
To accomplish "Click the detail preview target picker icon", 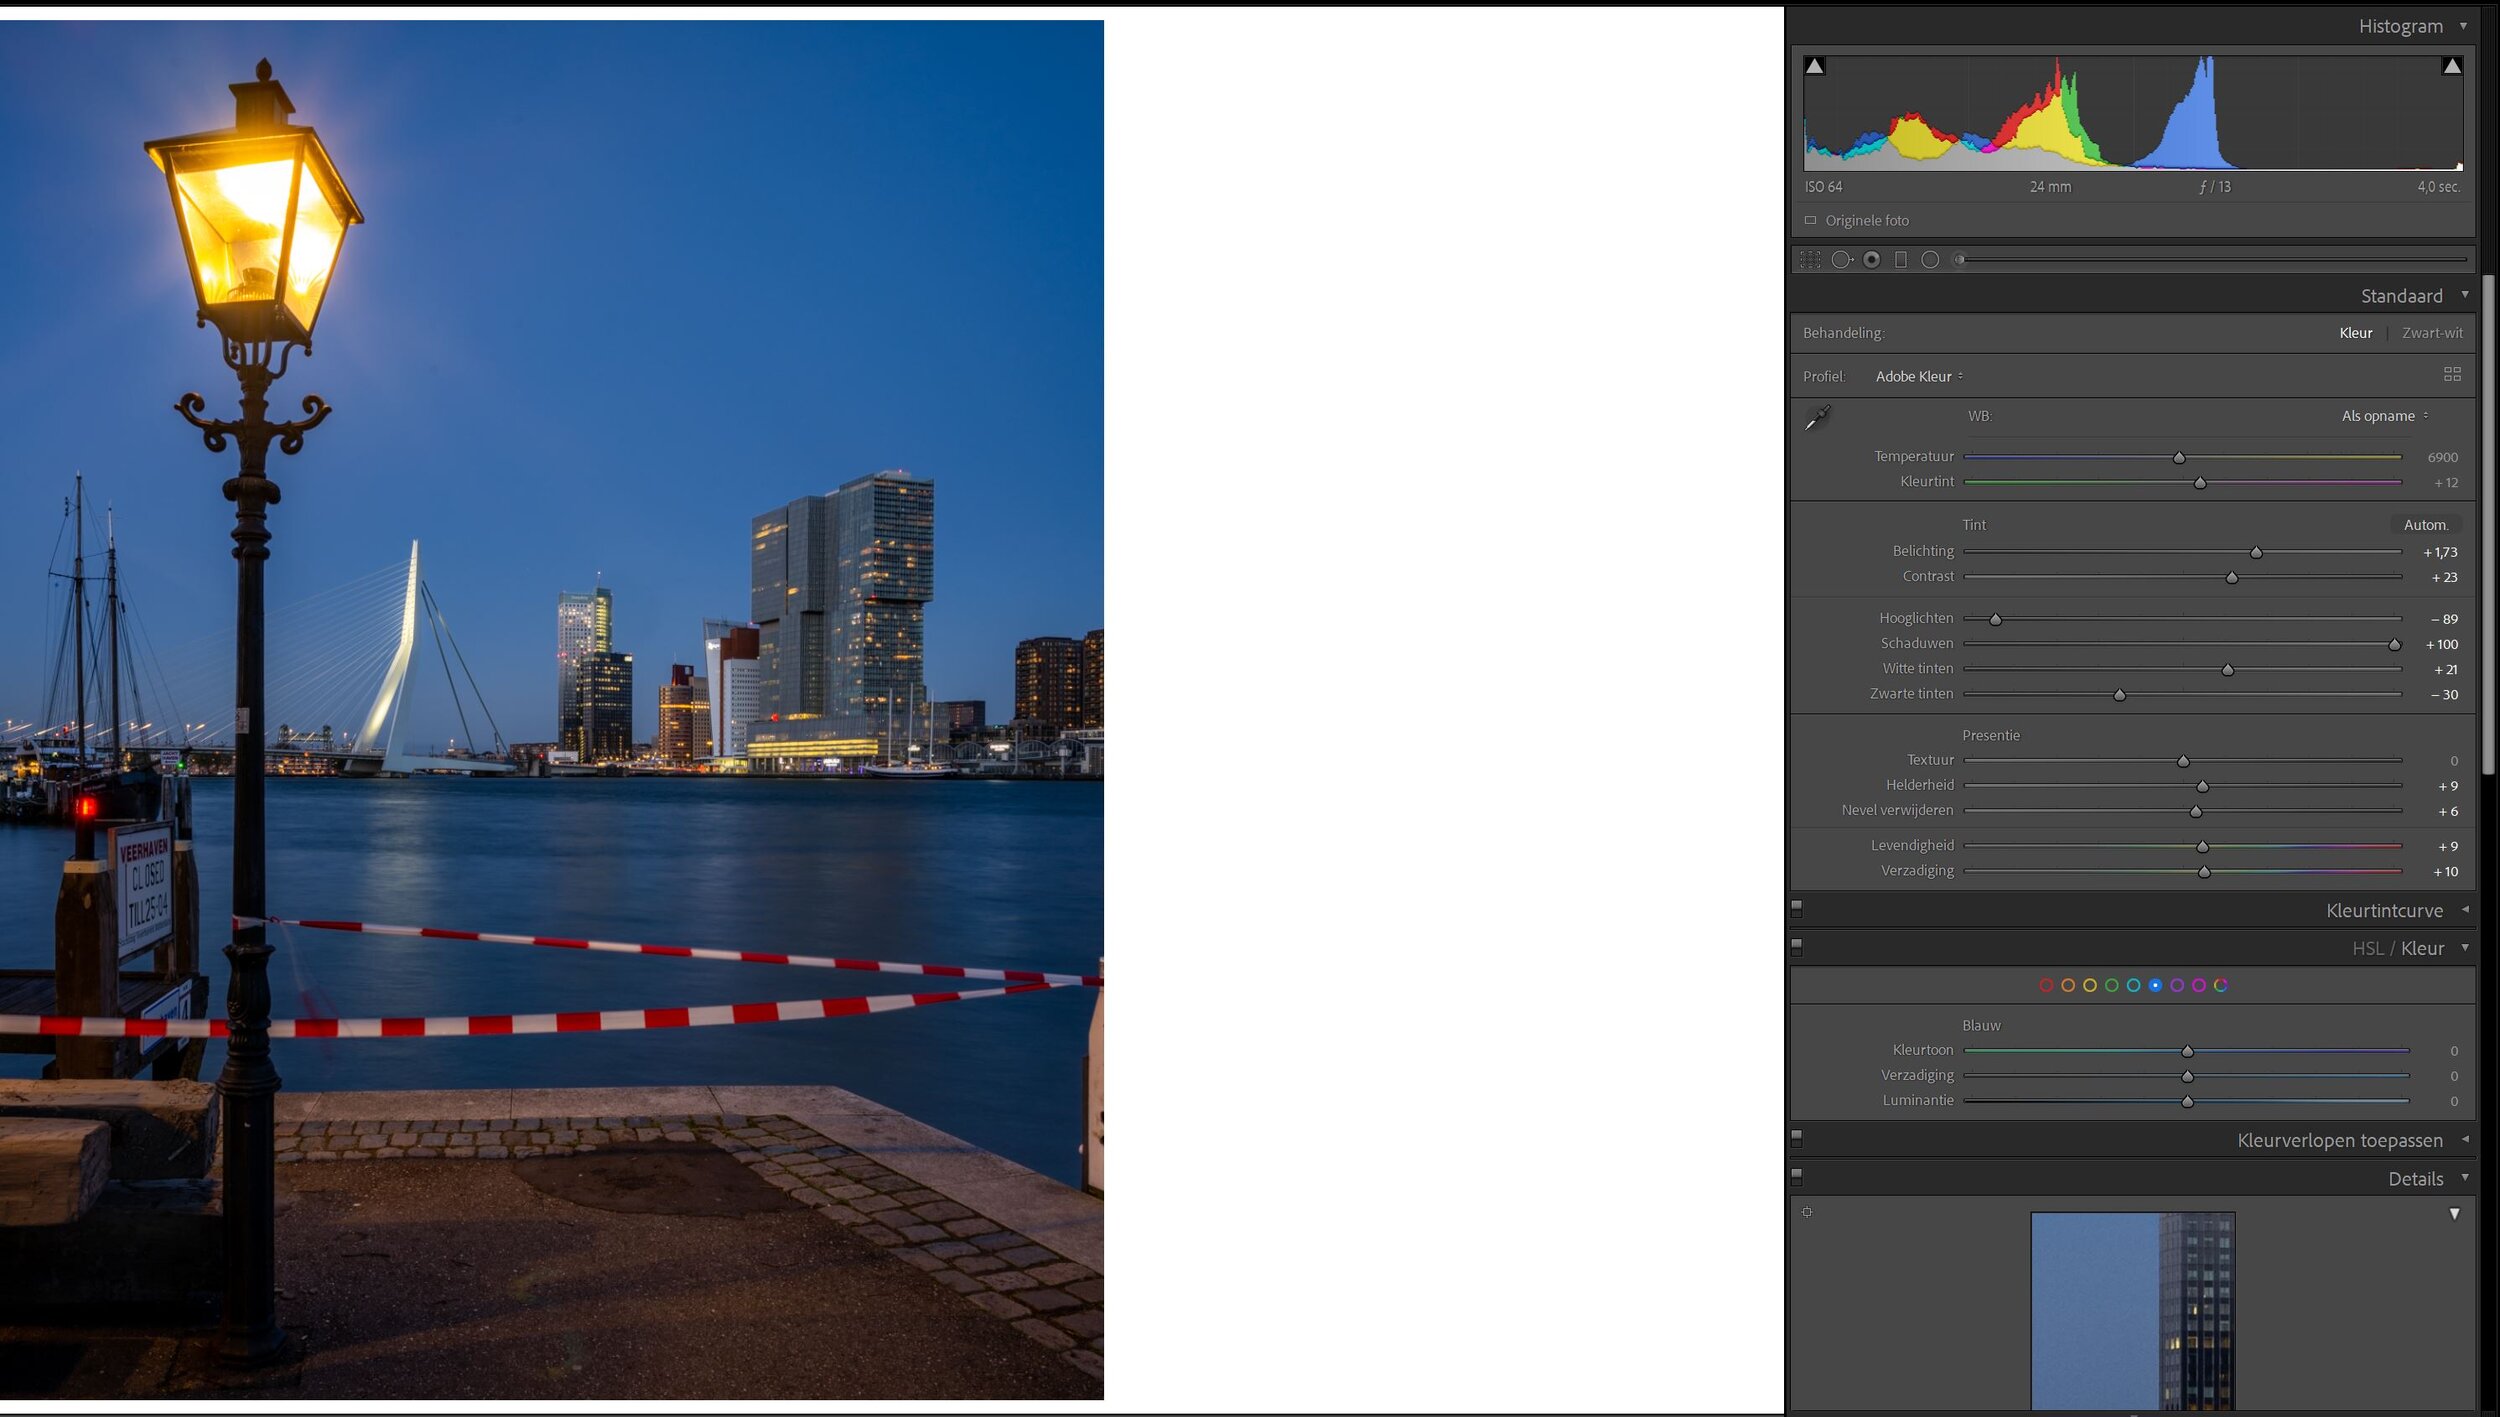I will [1807, 1213].
